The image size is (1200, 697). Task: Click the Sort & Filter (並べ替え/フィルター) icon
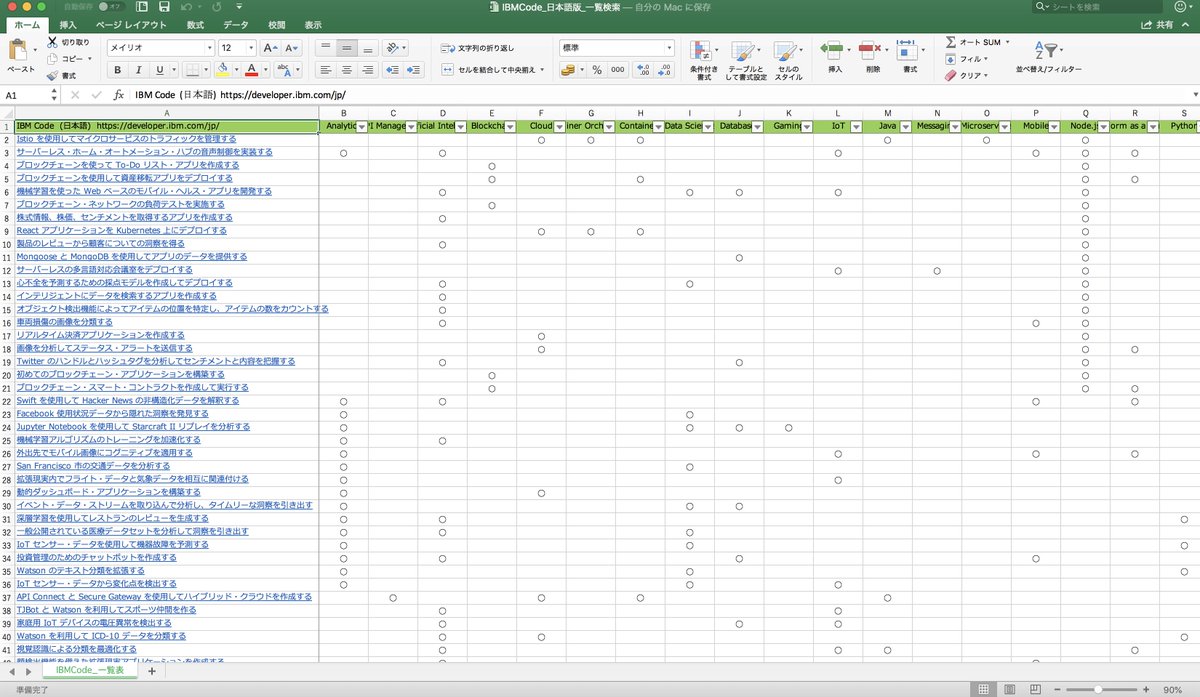point(1047,50)
